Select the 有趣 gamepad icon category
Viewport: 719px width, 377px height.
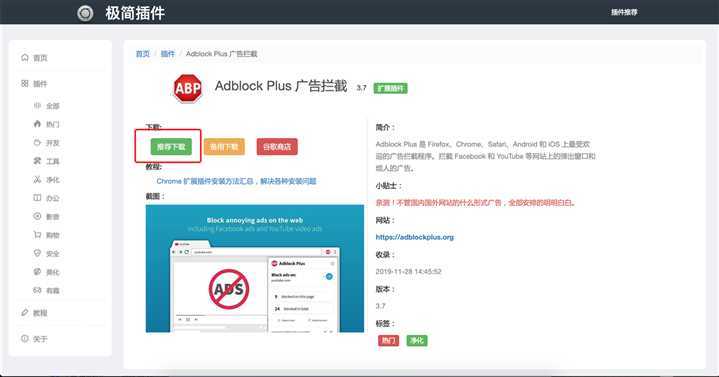pyautogui.click(x=38, y=290)
